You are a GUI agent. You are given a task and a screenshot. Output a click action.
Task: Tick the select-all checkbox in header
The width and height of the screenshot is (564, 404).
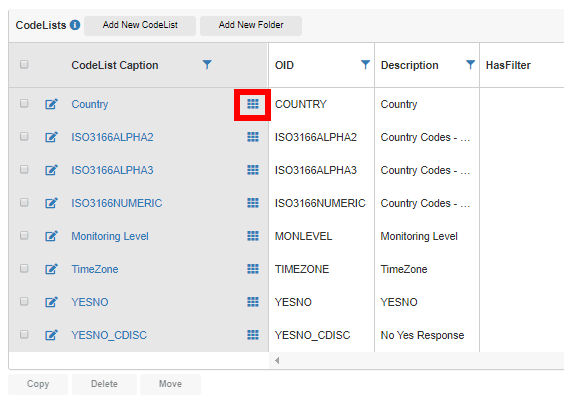click(24, 64)
